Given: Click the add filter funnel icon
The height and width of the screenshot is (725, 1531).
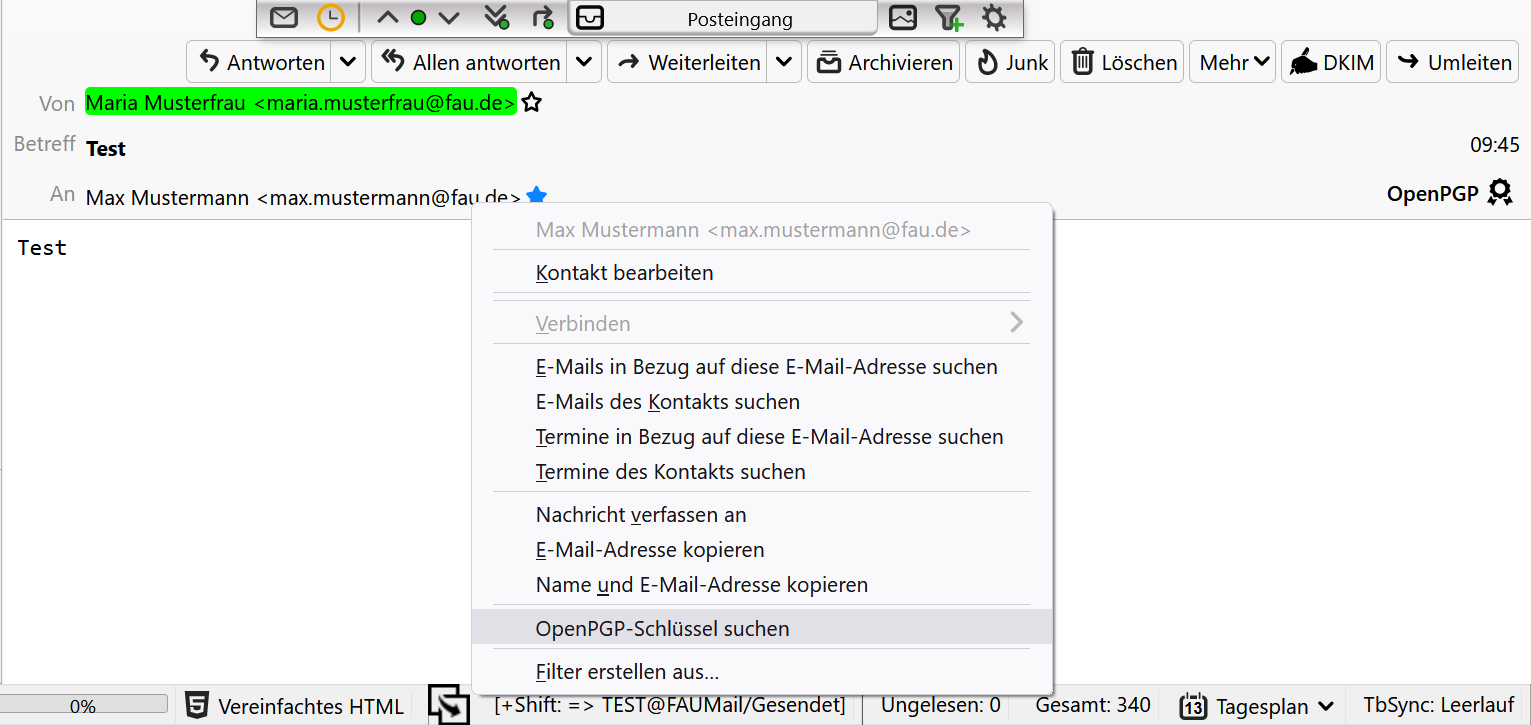Looking at the screenshot, I should (948, 18).
